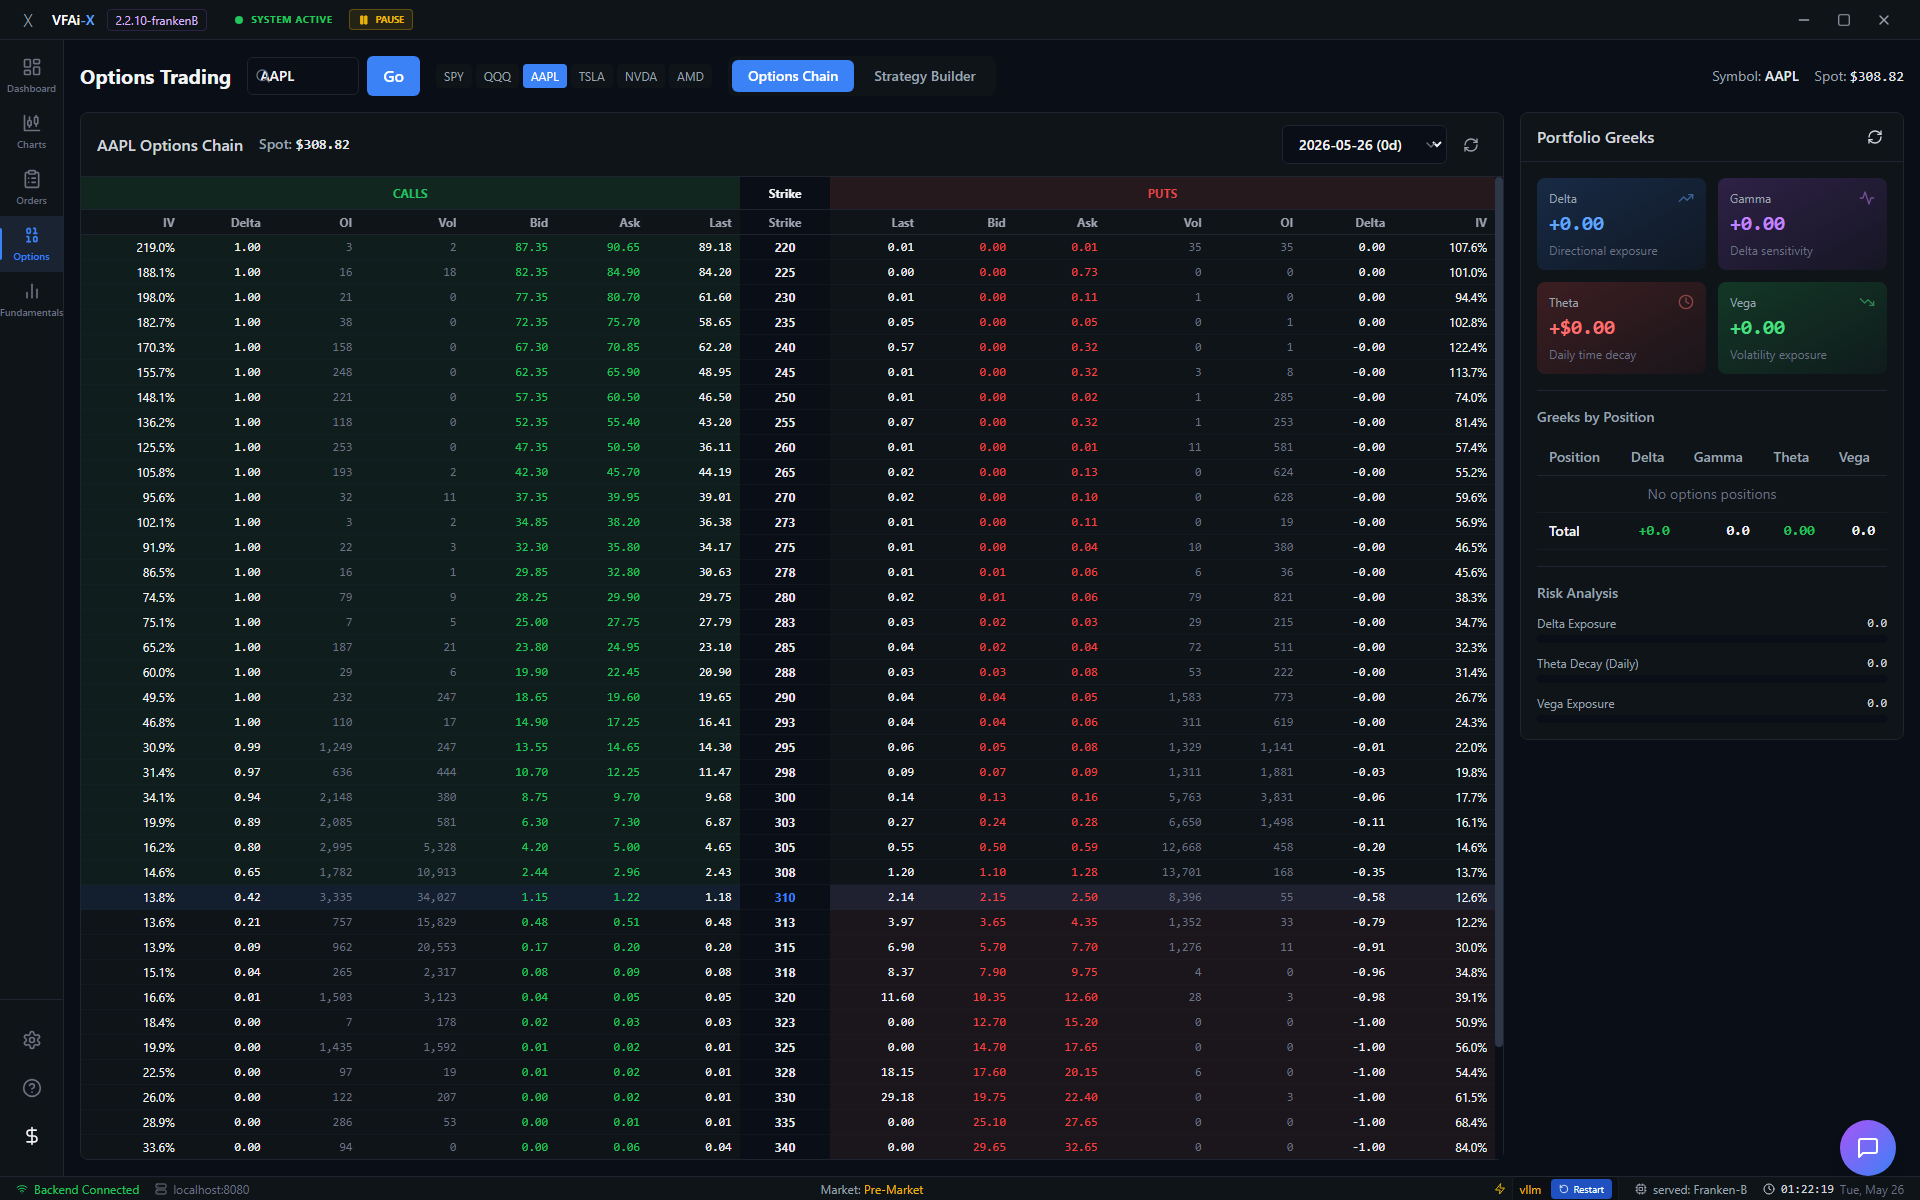Switch to the Strategy Builder tab
The image size is (1920, 1200).
[x=925, y=76]
